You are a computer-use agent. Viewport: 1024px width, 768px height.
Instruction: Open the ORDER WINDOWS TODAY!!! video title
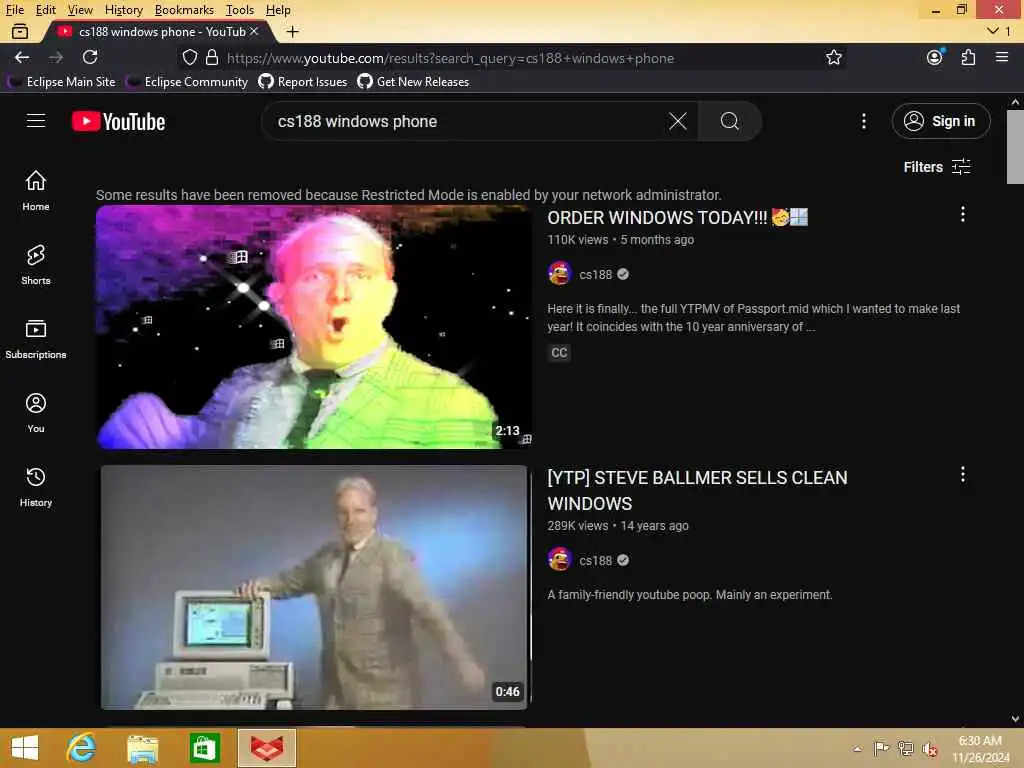[x=677, y=217]
